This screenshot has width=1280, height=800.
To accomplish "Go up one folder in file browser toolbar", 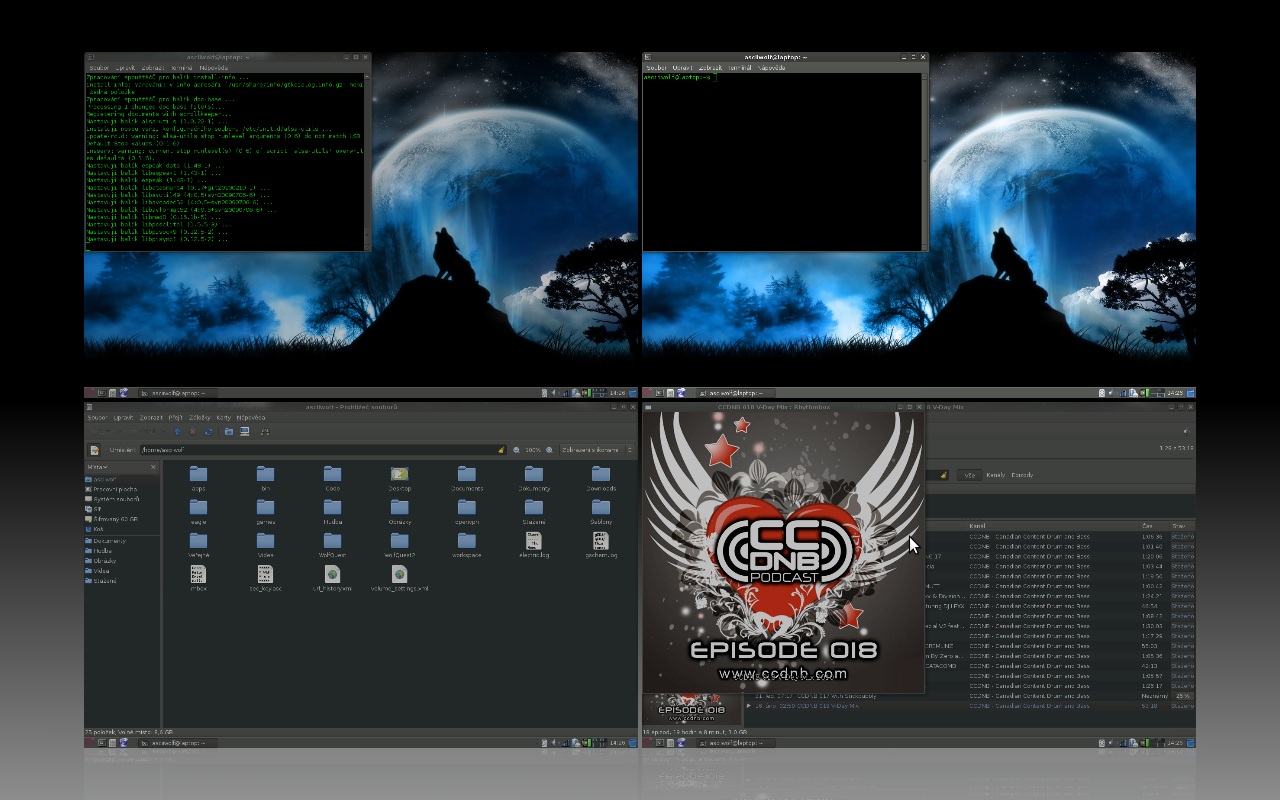I will point(177,431).
